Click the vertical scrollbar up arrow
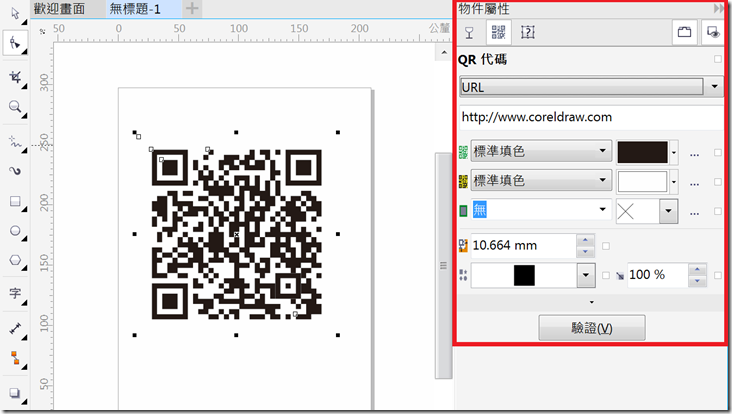Viewport: 732px width, 414px height. 444,53
